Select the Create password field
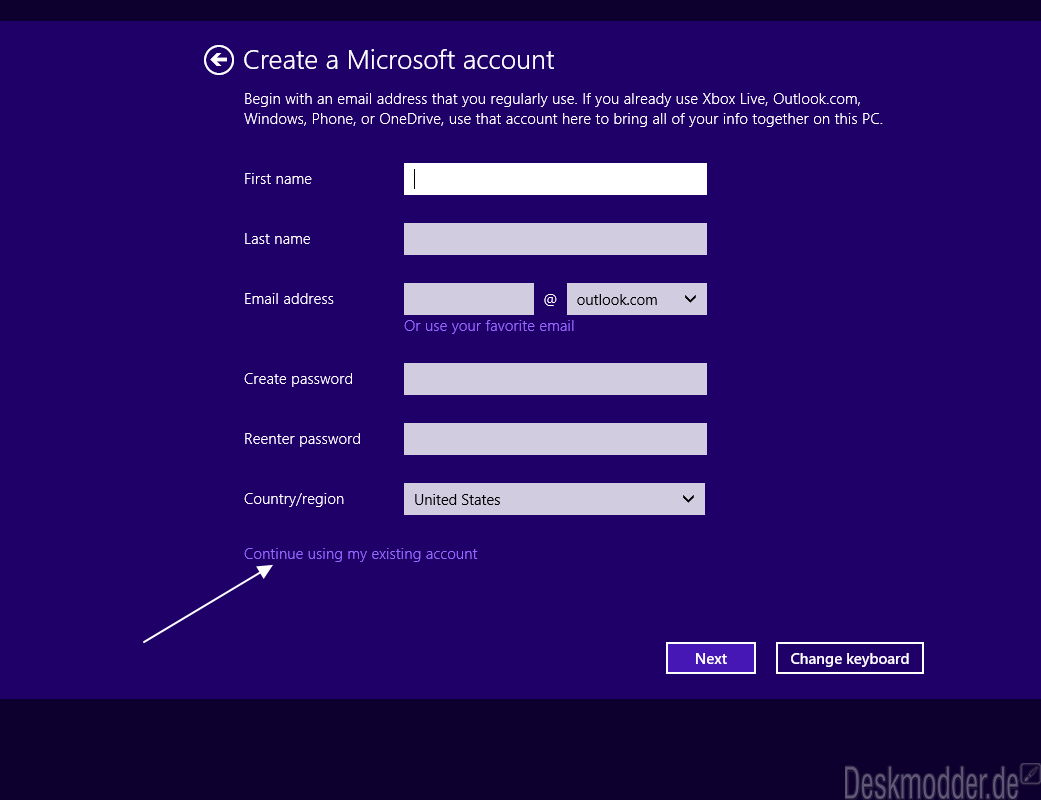 (555, 379)
